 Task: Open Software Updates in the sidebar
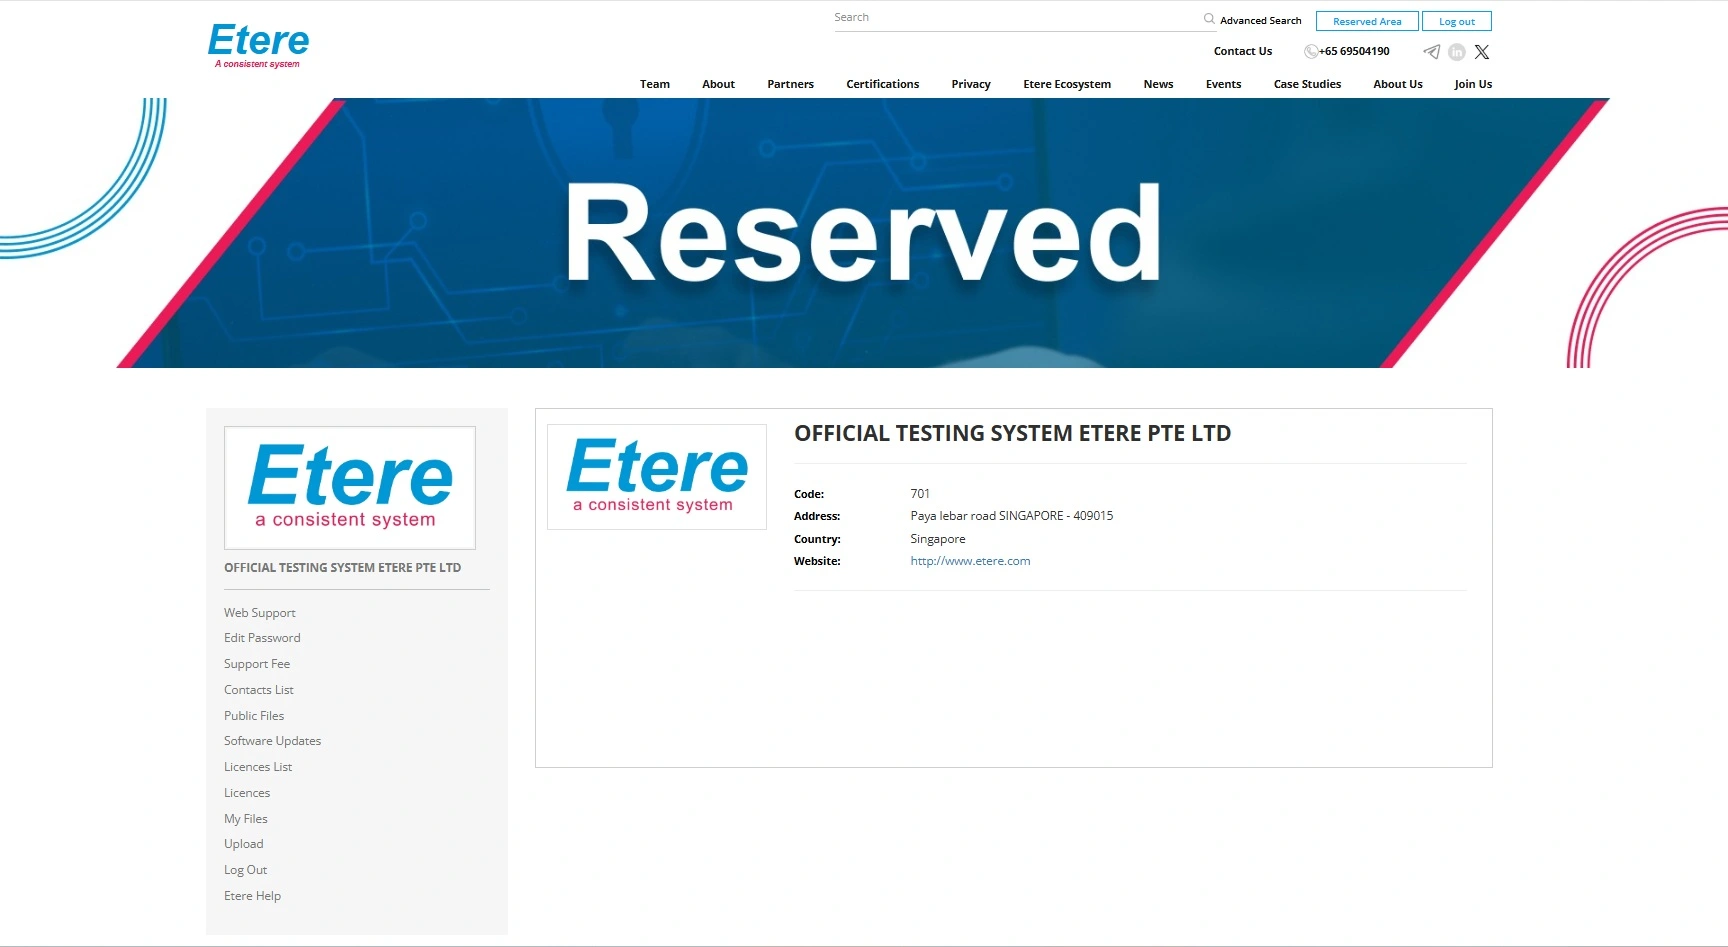pos(272,741)
